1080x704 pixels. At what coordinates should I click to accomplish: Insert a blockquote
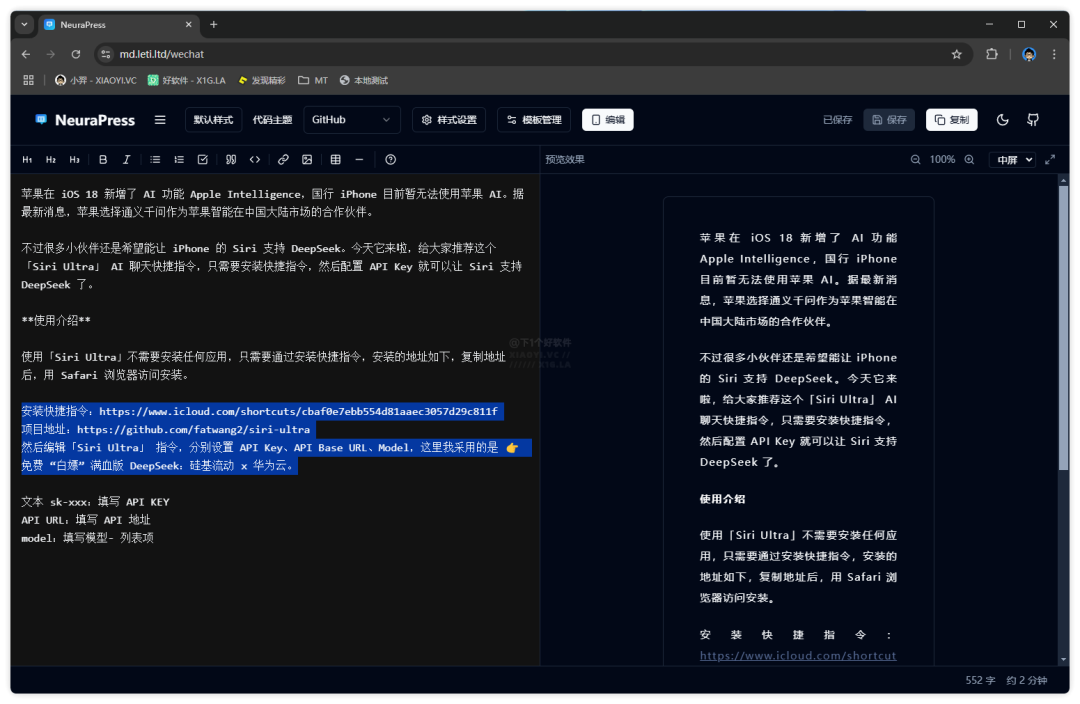click(x=231, y=160)
